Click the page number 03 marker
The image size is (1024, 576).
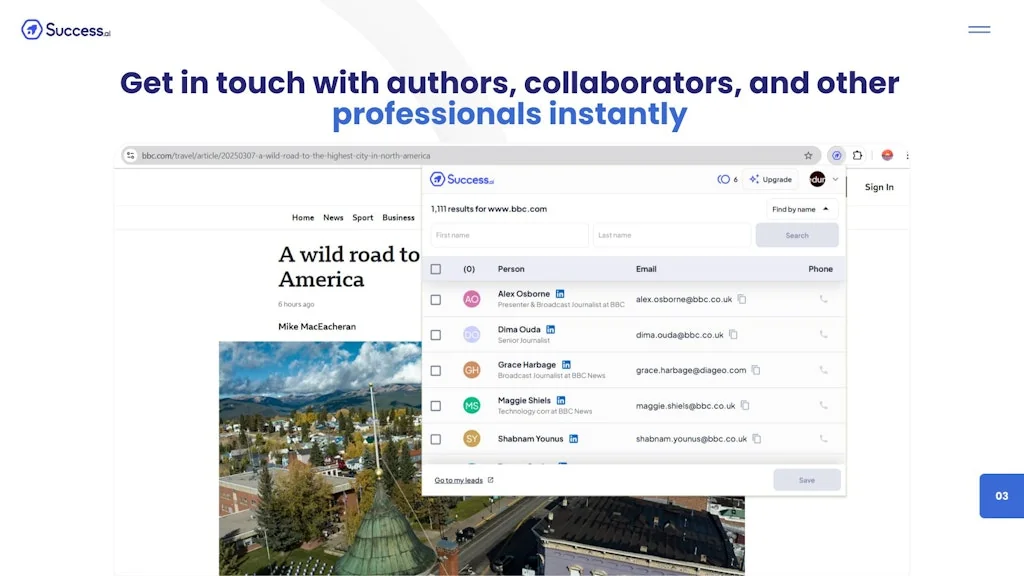pos(1001,495)
